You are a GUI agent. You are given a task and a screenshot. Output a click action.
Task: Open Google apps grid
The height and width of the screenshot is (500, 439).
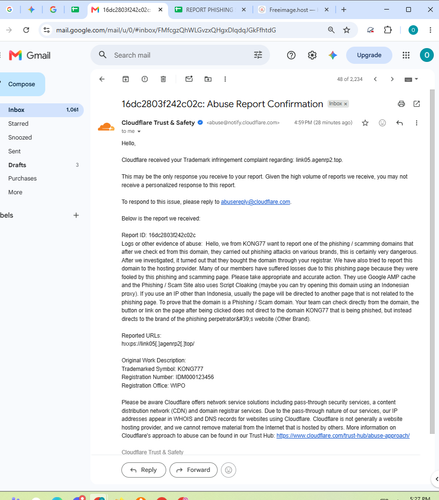(x=406, y=55)
